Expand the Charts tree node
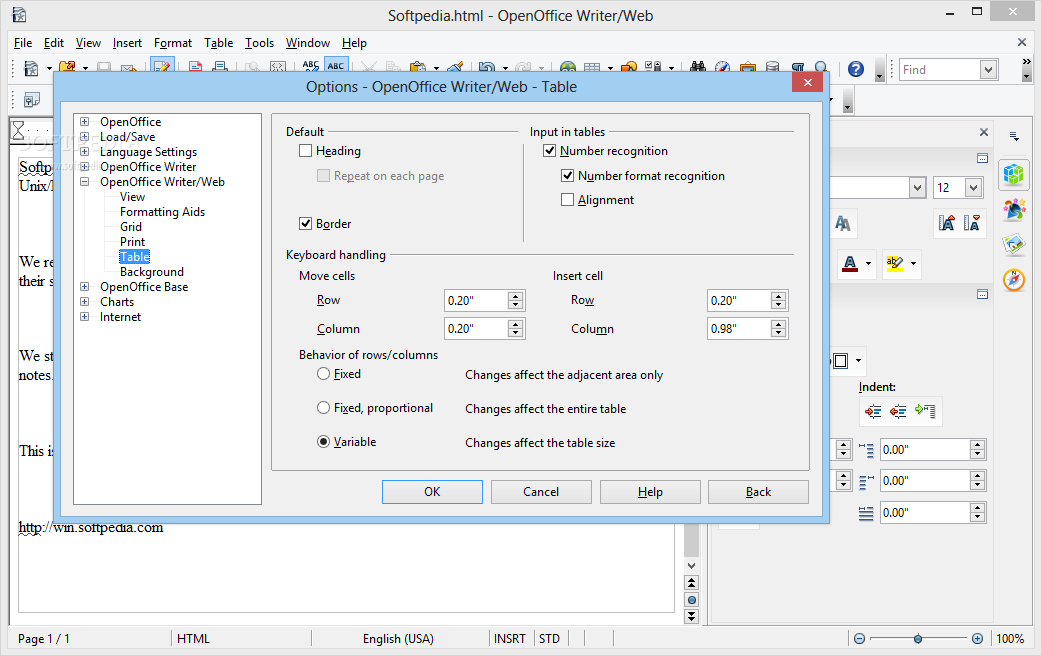The width and height of the screenshot is (1042, 656). pos(84,302)
